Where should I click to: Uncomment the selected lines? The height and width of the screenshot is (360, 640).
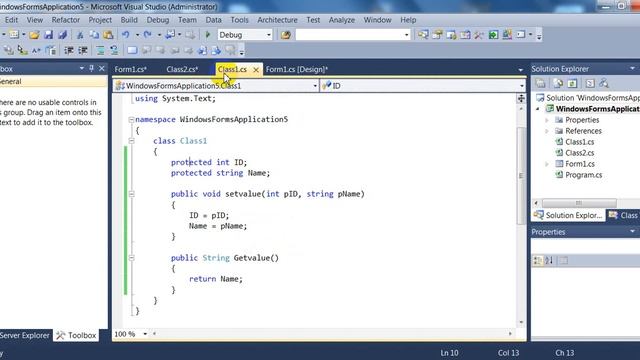coord(114,51)
